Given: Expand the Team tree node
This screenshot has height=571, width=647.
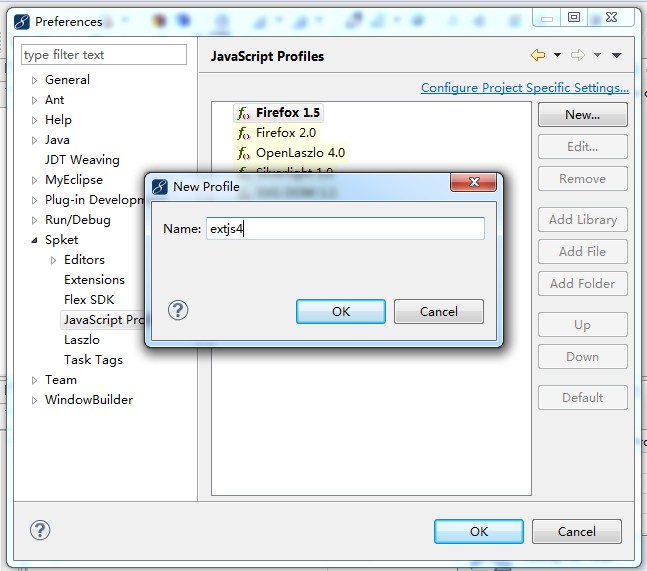Looking at the screenshot, I should coord(35,380).
